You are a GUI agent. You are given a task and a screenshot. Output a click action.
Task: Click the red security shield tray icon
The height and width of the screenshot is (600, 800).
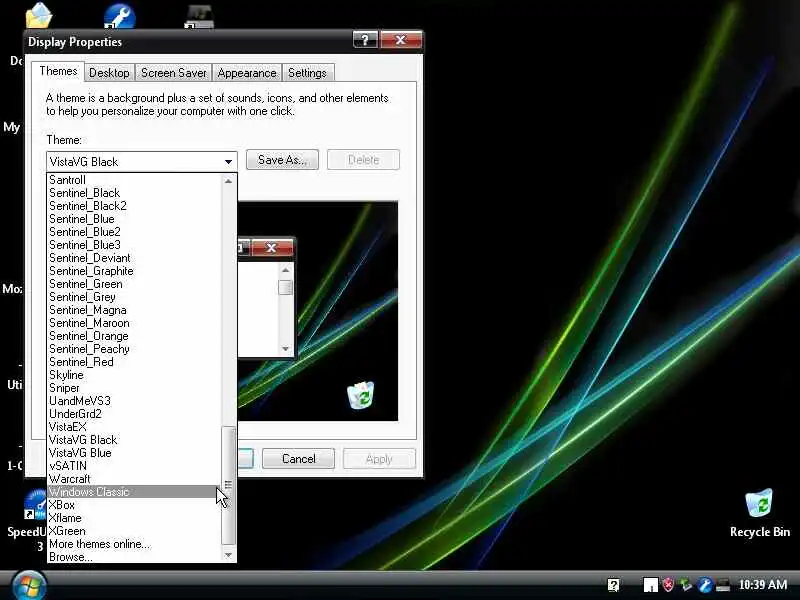click(x=668, y=584)
